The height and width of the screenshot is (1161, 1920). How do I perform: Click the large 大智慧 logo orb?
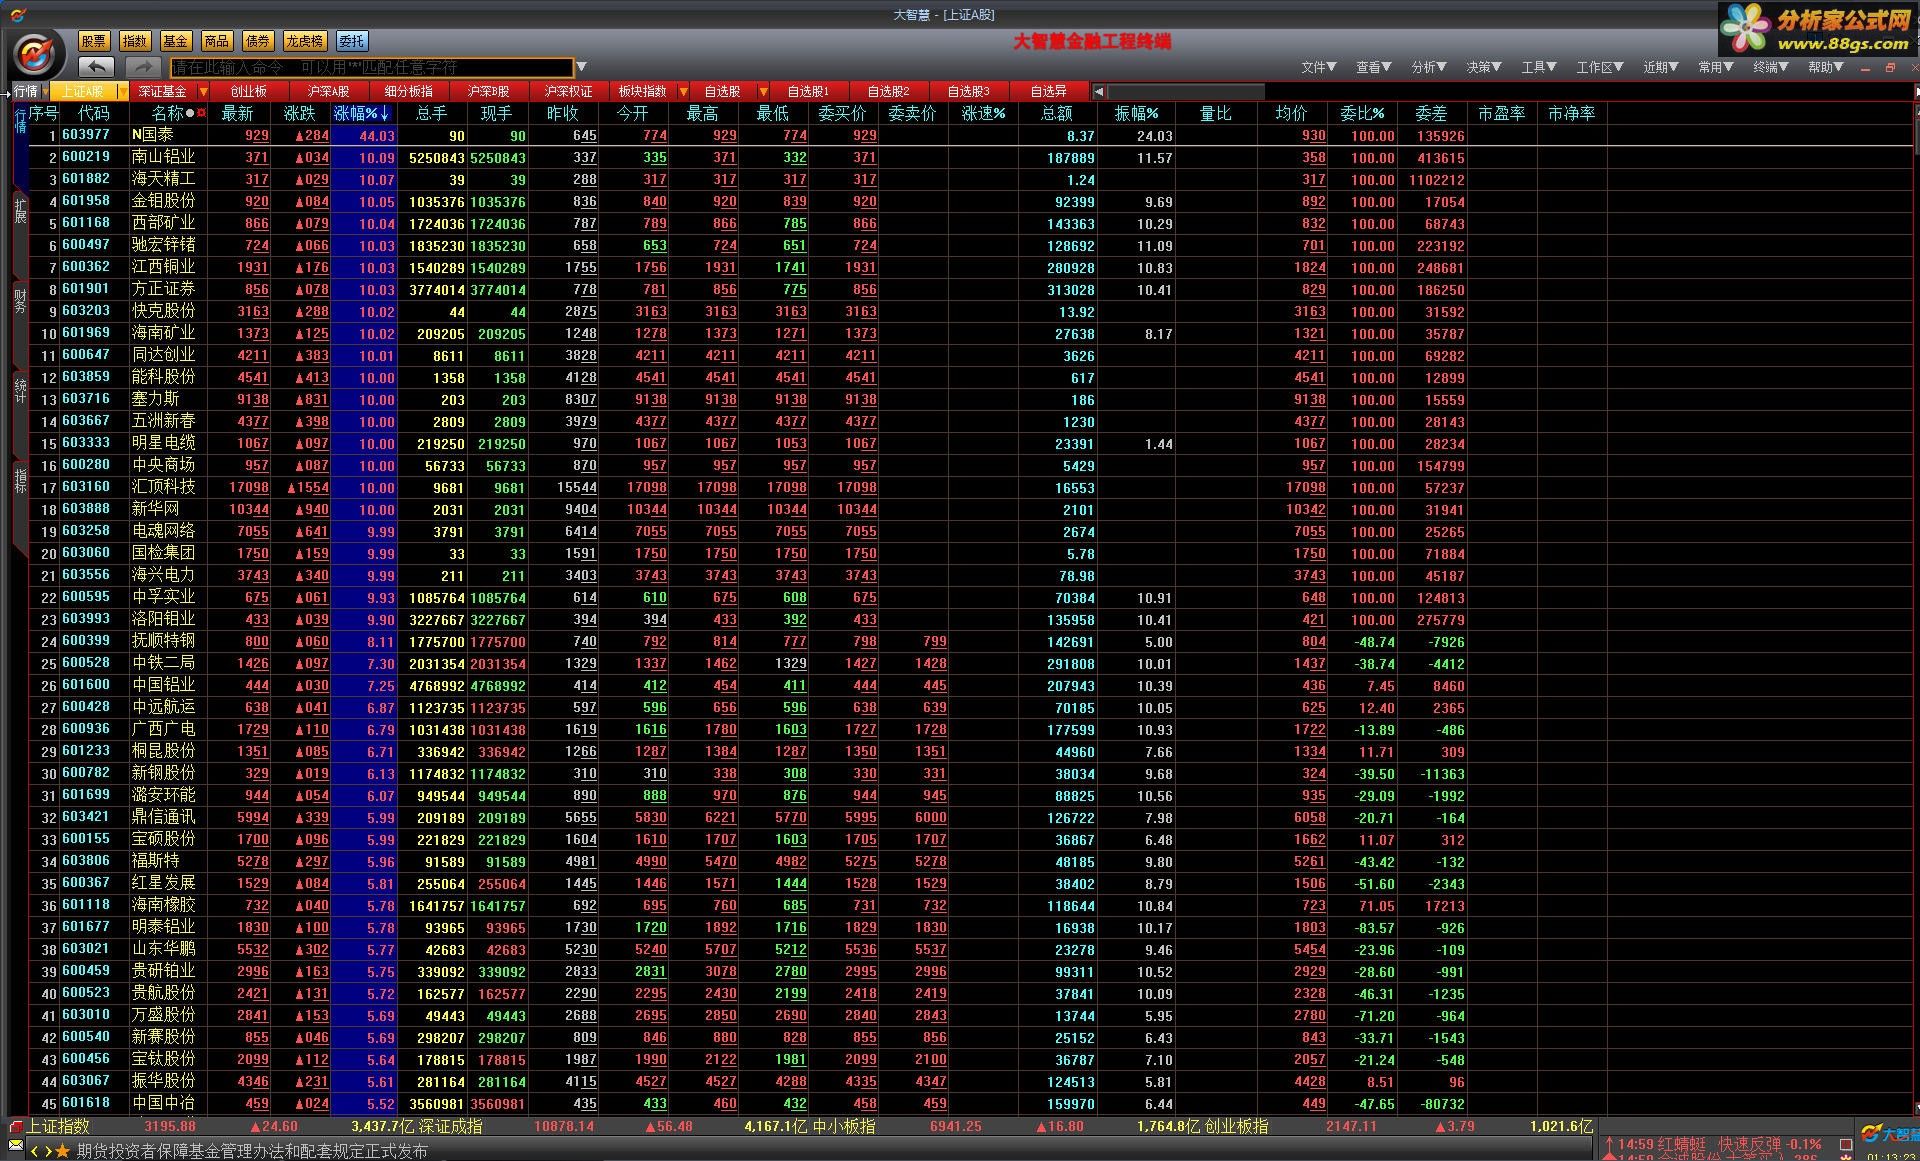(x=35, y=53)
